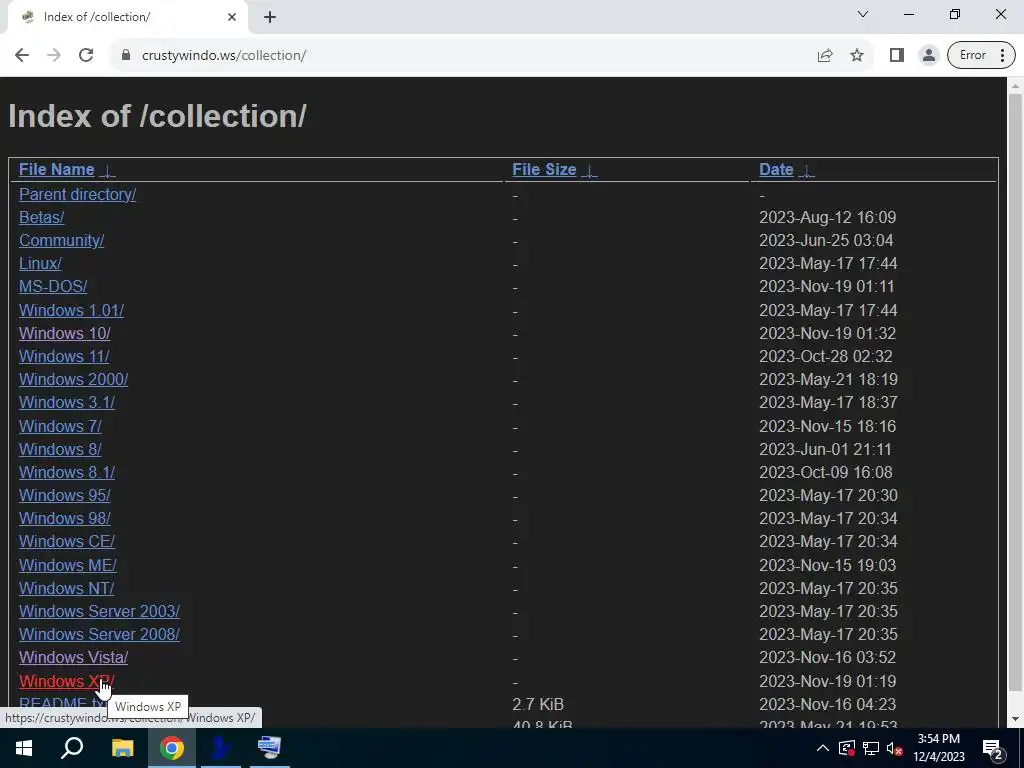
Task: Click the Chrome taskbar icon
Action: tap(171, 748)
